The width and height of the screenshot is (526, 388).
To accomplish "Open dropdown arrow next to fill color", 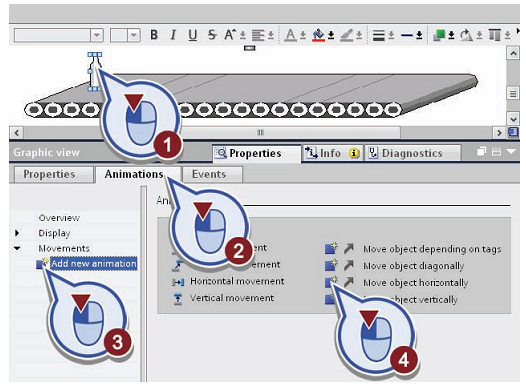I will coord(331,35).
